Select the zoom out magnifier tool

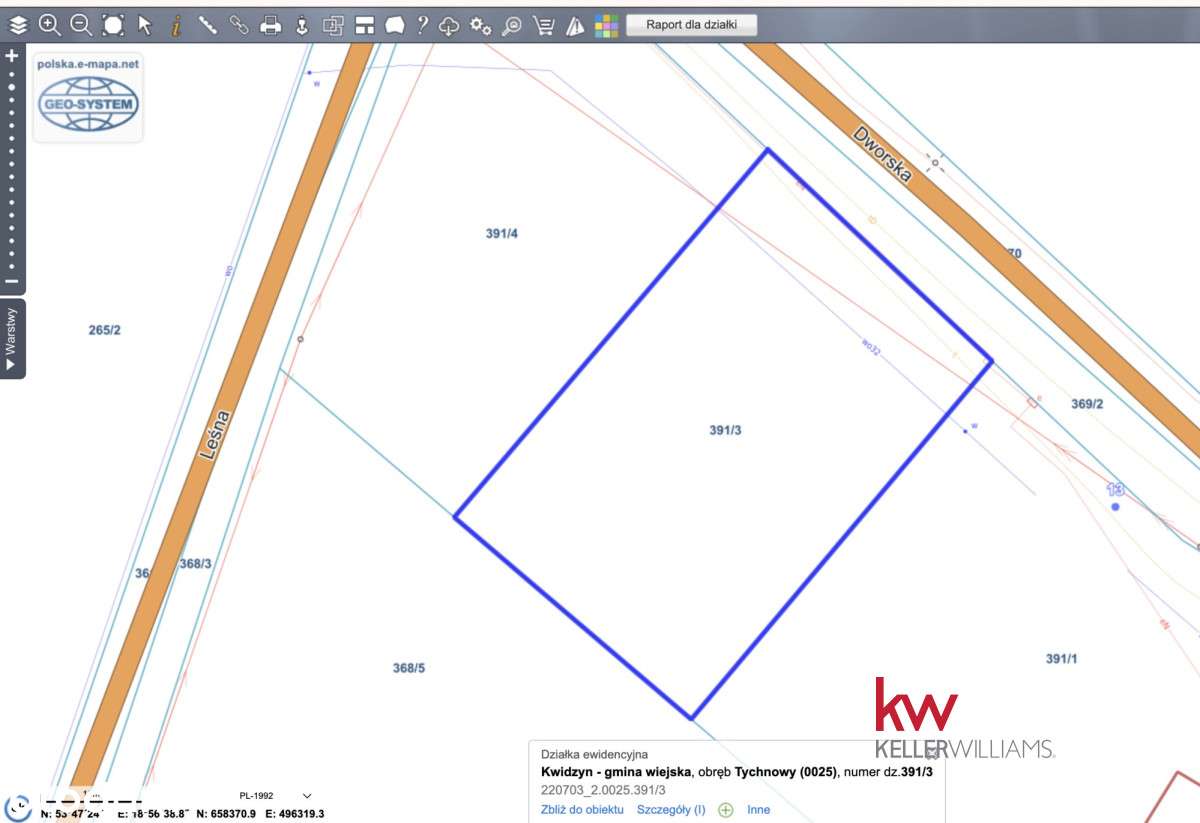point(81,25)
